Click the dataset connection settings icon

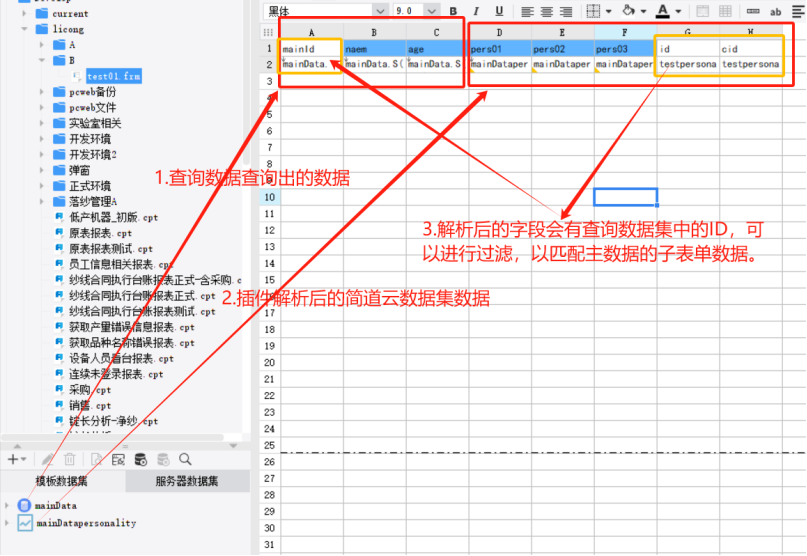tap(118, 459)
